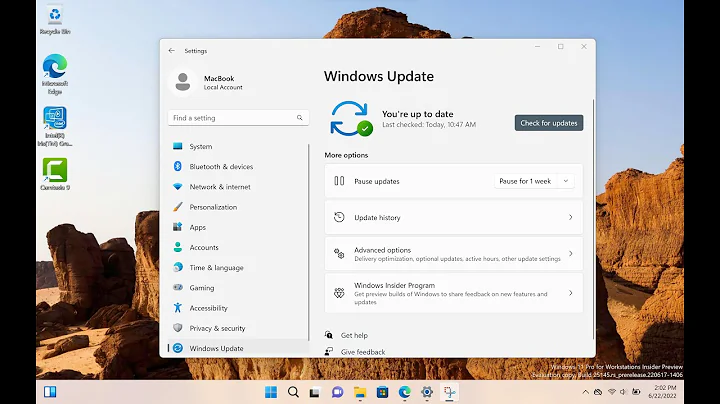Select Privacy & security

[238, 328]
